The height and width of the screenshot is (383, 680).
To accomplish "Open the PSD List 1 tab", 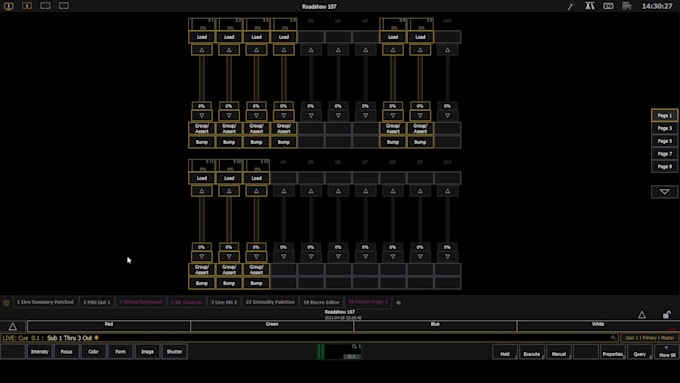I will coord(97,302).
